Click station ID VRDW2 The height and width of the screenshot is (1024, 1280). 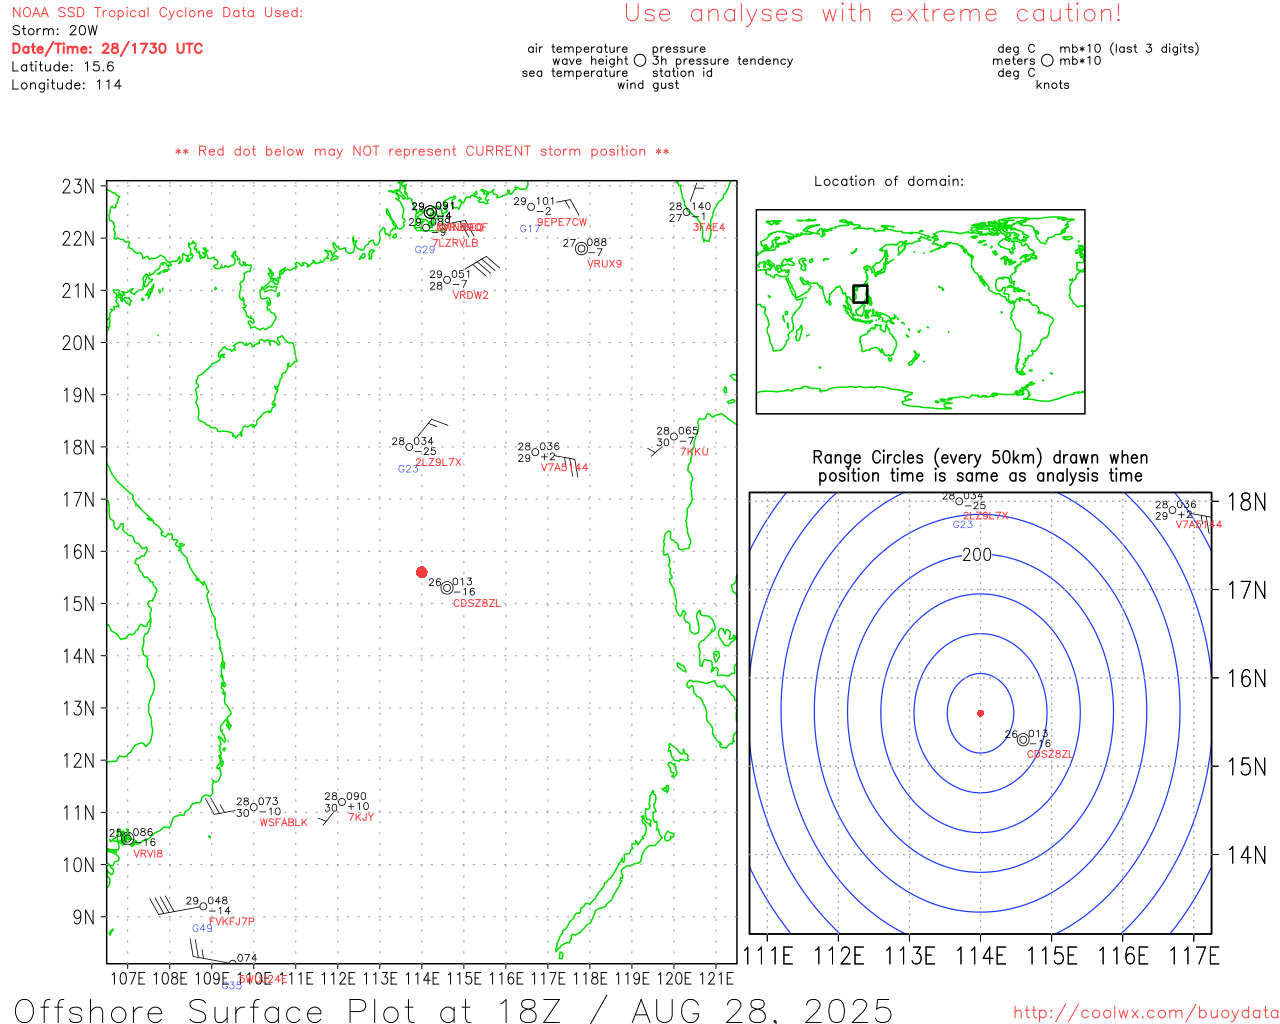tap(470, 295)
